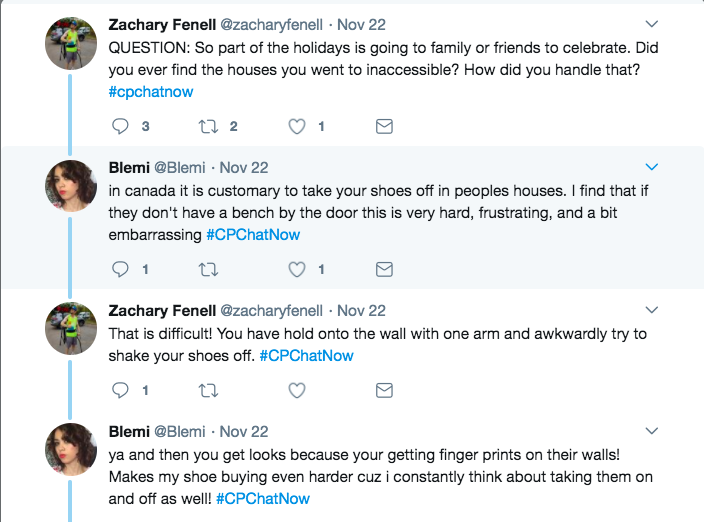Like the 'That is difficult!' tweet
The image size is (704, 522).
pyautogui.click(x=296, y=389)
